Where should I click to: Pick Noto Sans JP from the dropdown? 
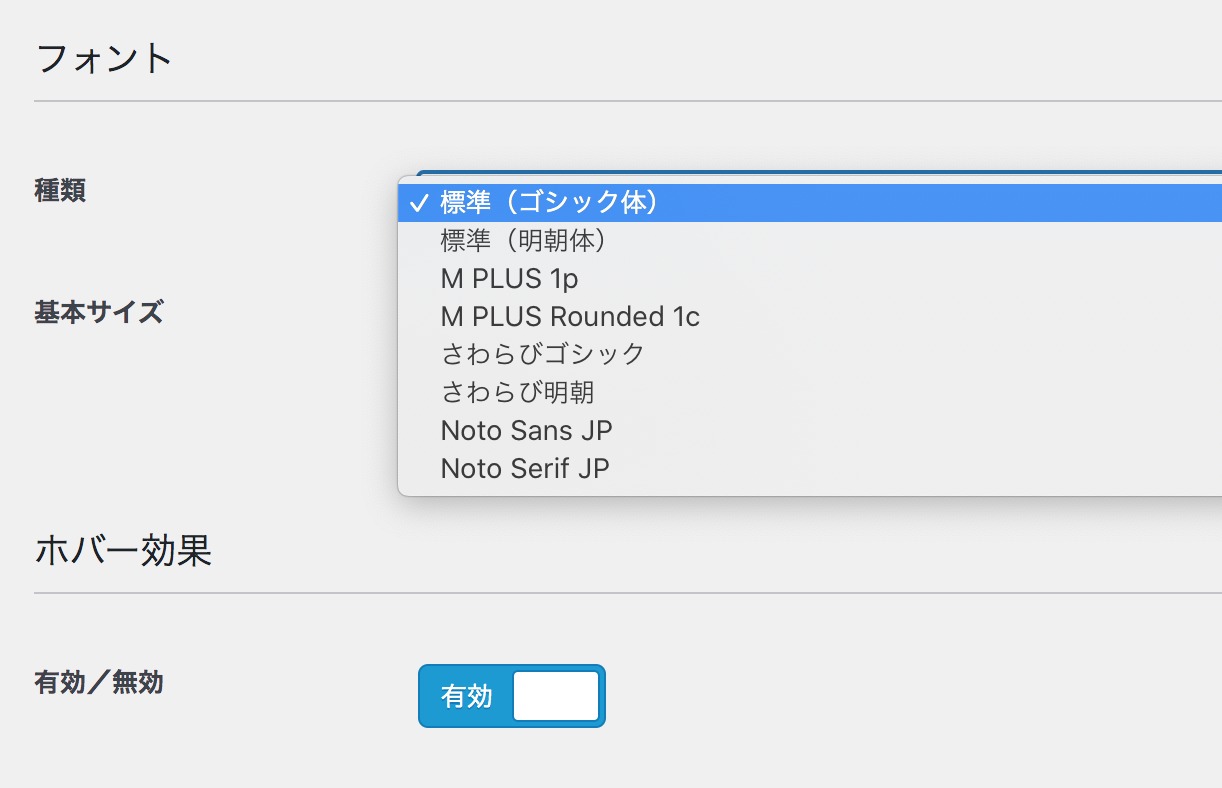point(527,430)
